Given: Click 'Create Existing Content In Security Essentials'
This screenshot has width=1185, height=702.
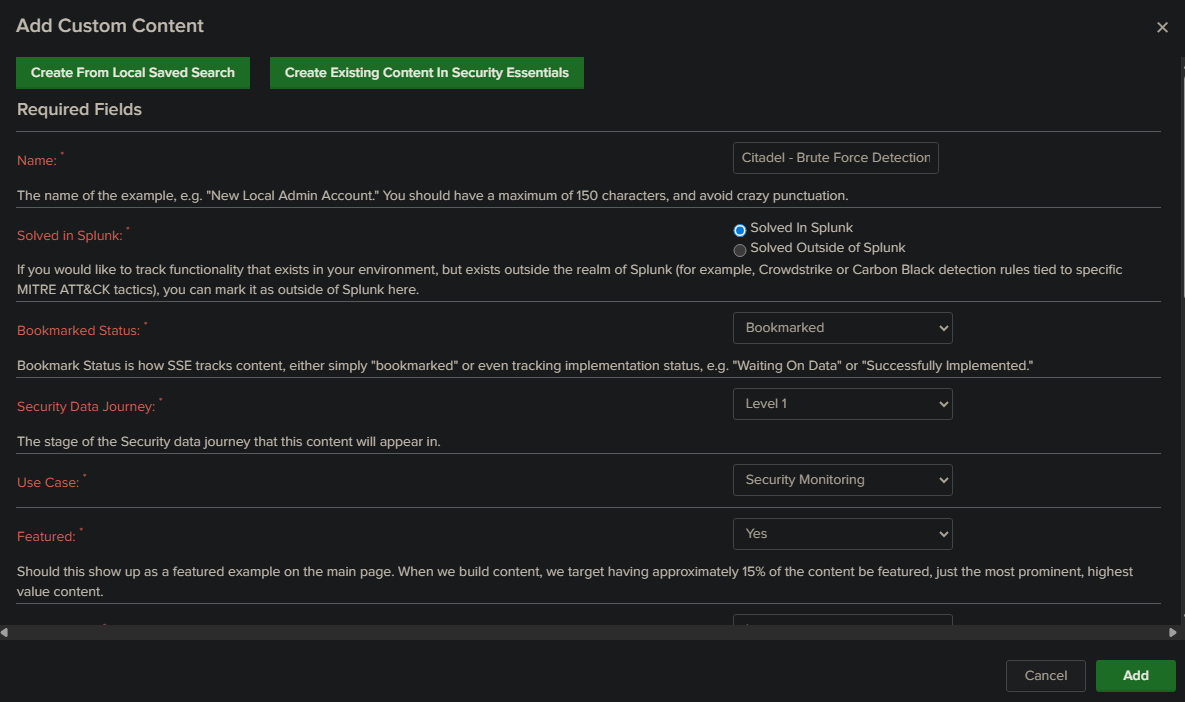Looking at the screenshot, I should (426, 72).
